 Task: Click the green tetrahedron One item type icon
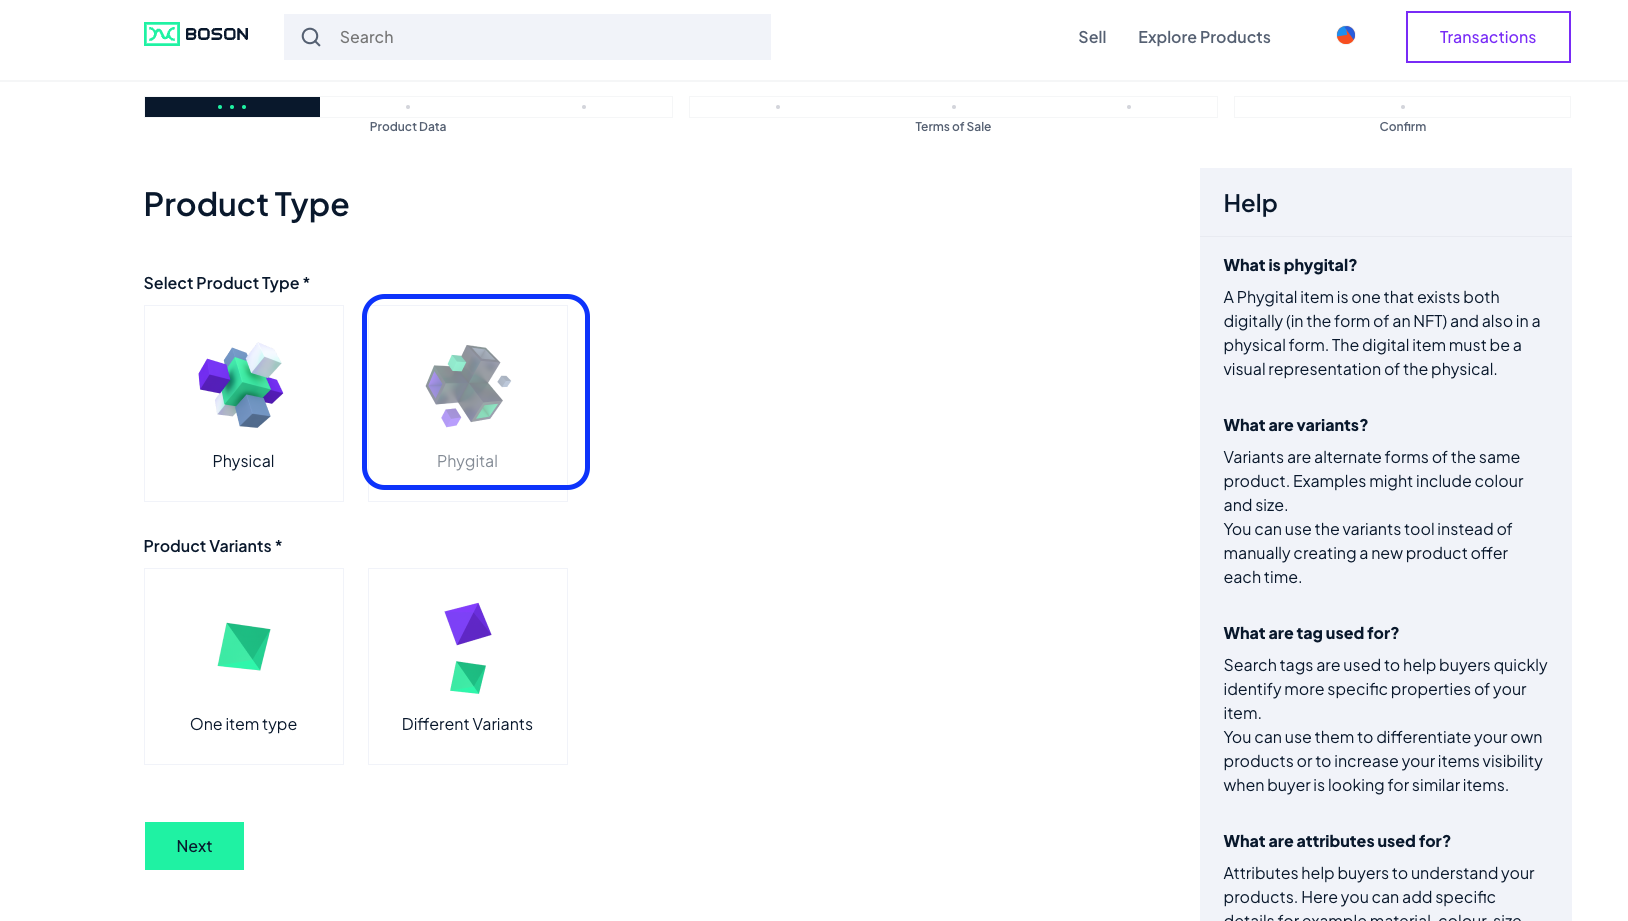point(243,645)
